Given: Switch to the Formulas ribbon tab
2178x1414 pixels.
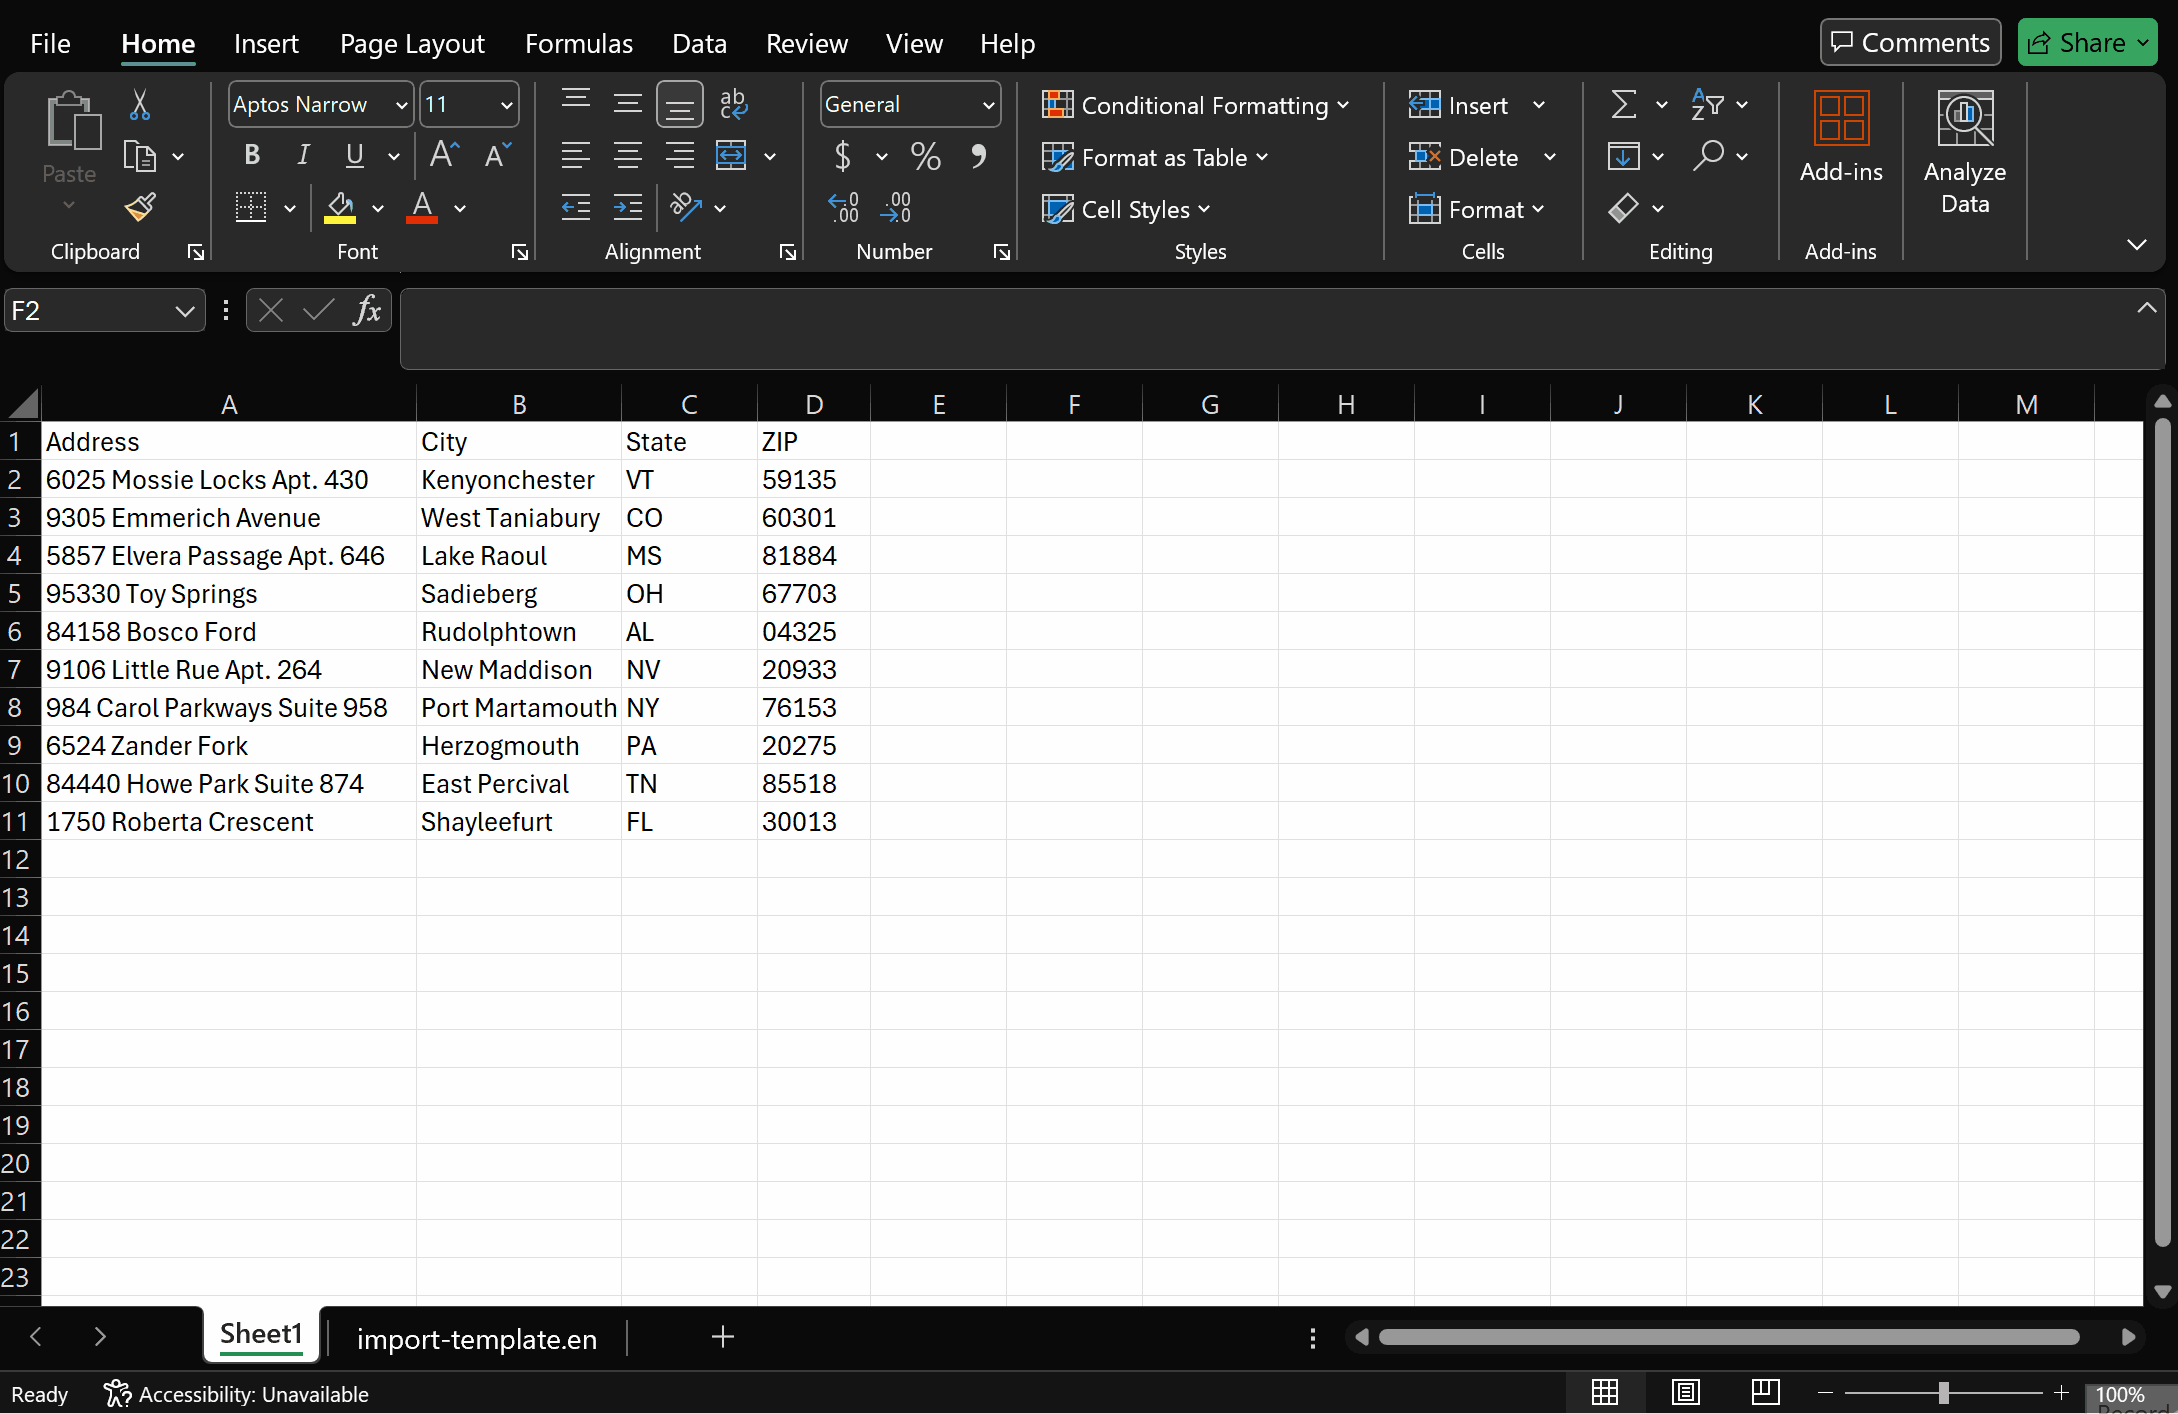Looking at the screenshot, I should 578,44.
